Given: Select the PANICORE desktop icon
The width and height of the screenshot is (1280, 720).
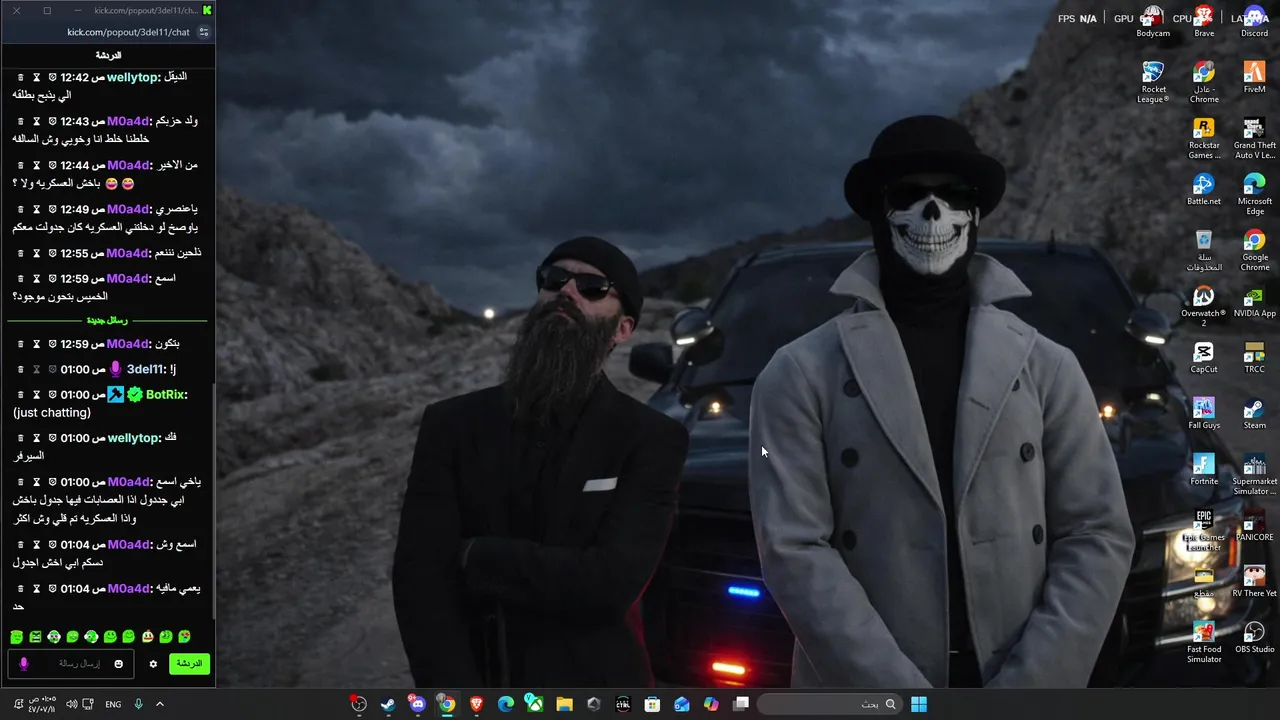Looking at the screenshot, I should [1254, 525].
